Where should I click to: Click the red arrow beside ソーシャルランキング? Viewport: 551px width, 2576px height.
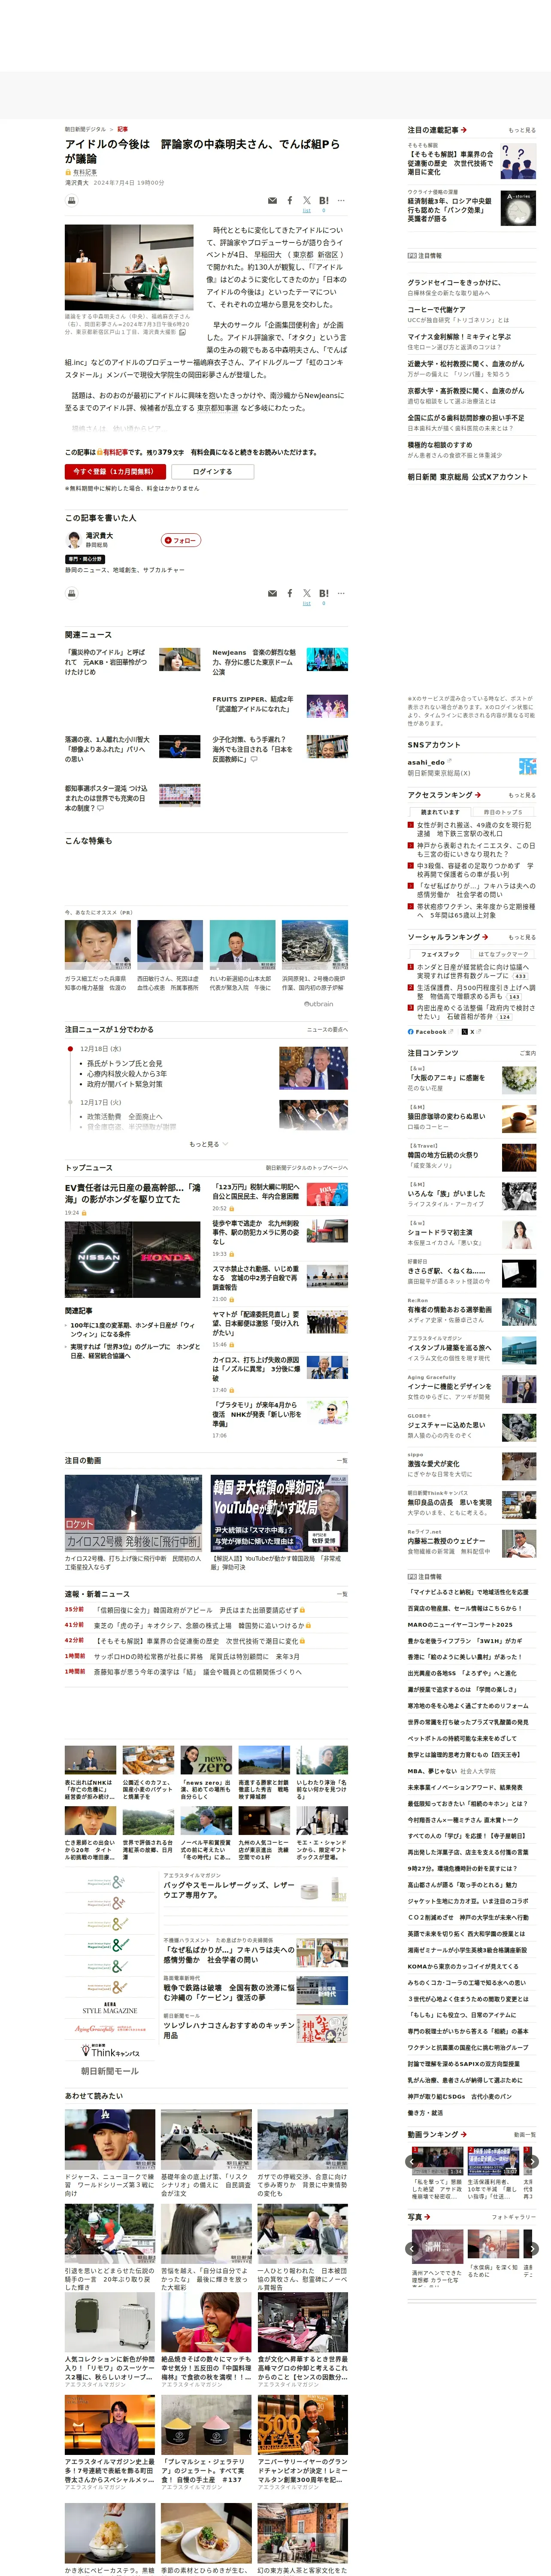coord(485,937)
